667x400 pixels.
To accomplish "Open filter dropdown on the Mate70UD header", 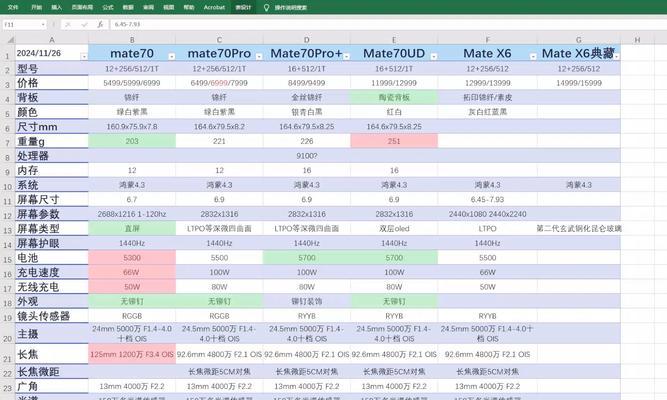I will coord(433,56).
